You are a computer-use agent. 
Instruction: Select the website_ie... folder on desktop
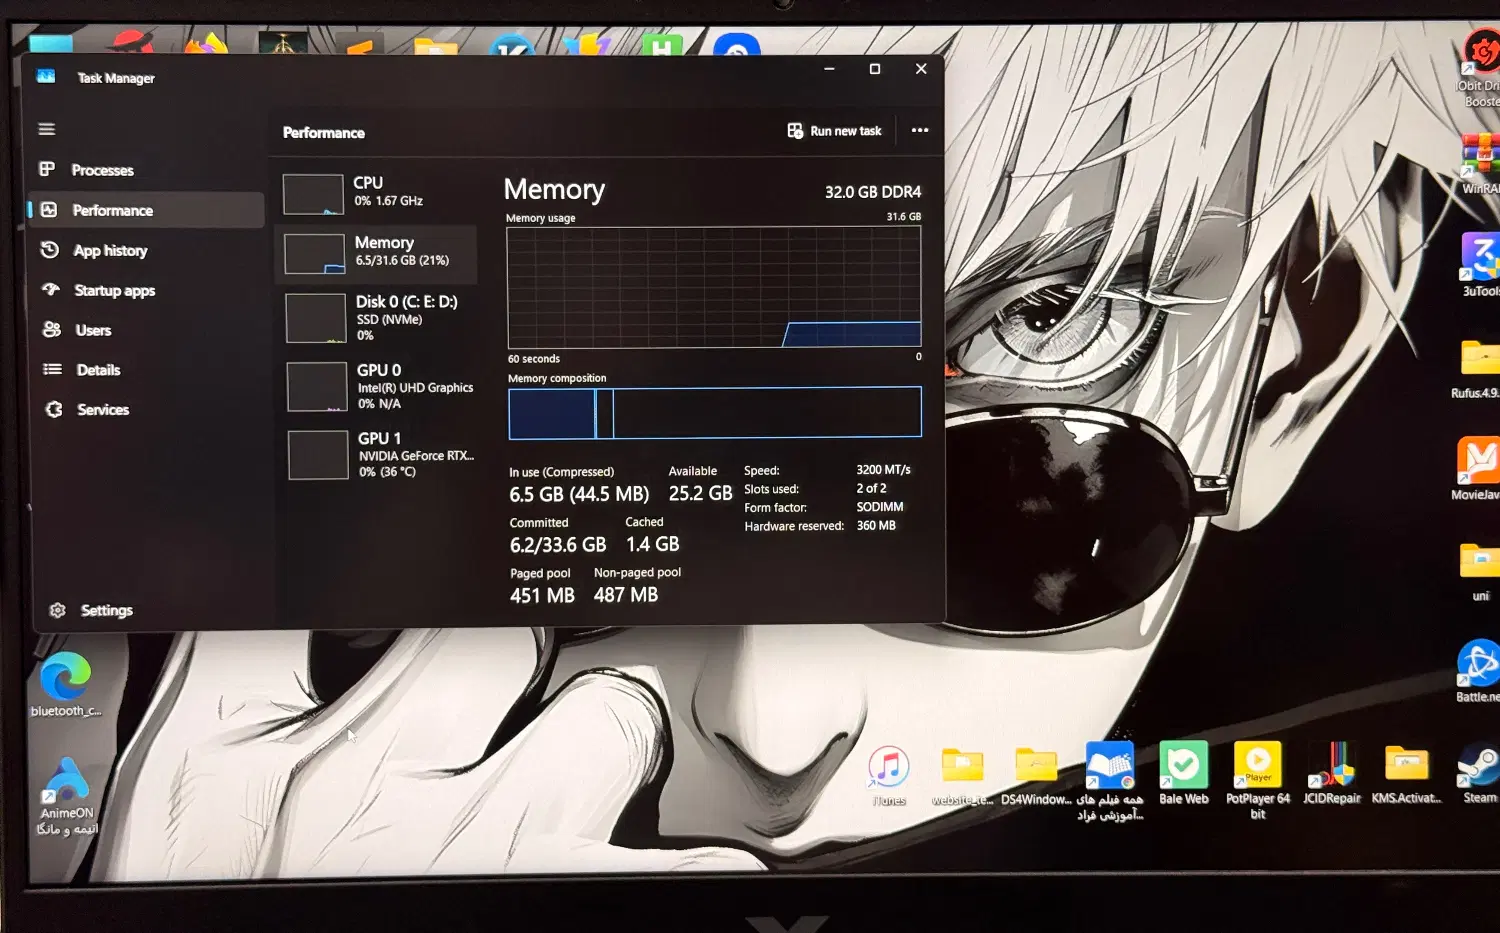pos(962,776)
